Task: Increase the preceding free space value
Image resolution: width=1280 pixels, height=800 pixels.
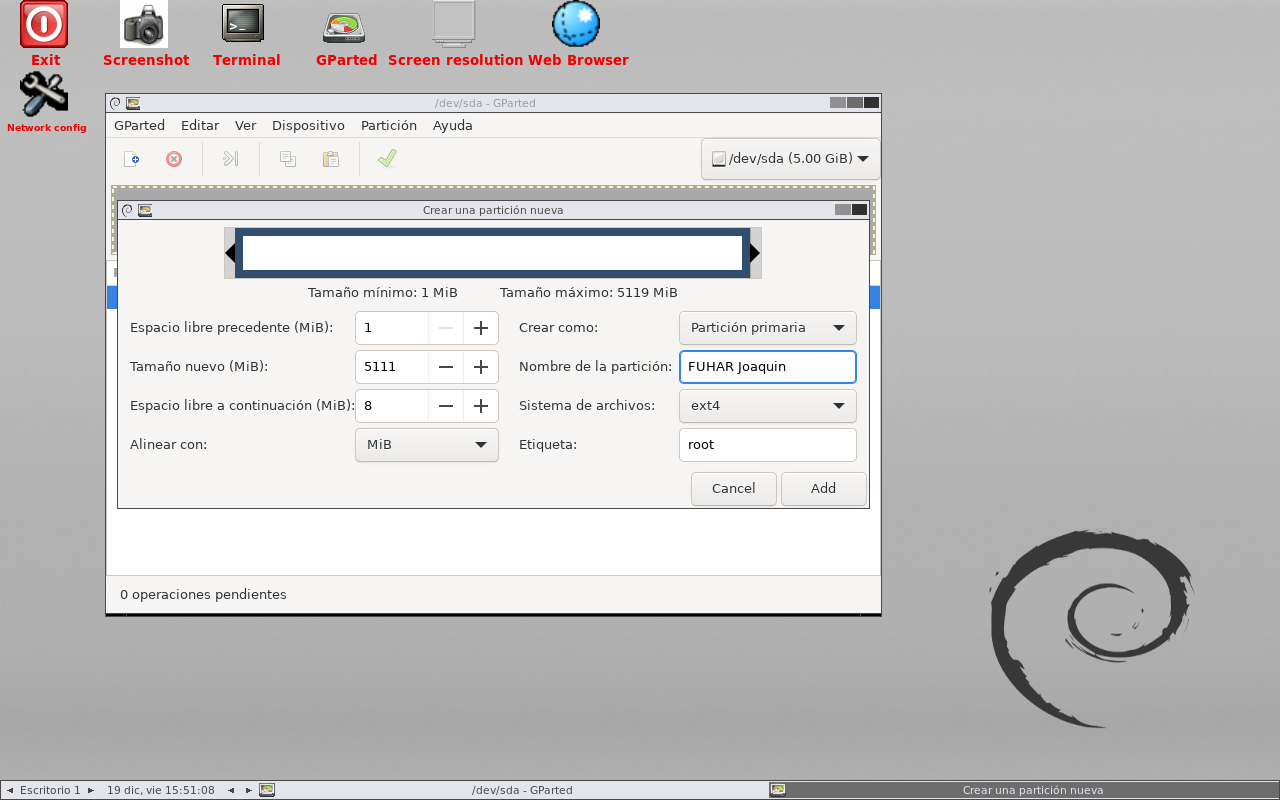Action: (481, 328)
